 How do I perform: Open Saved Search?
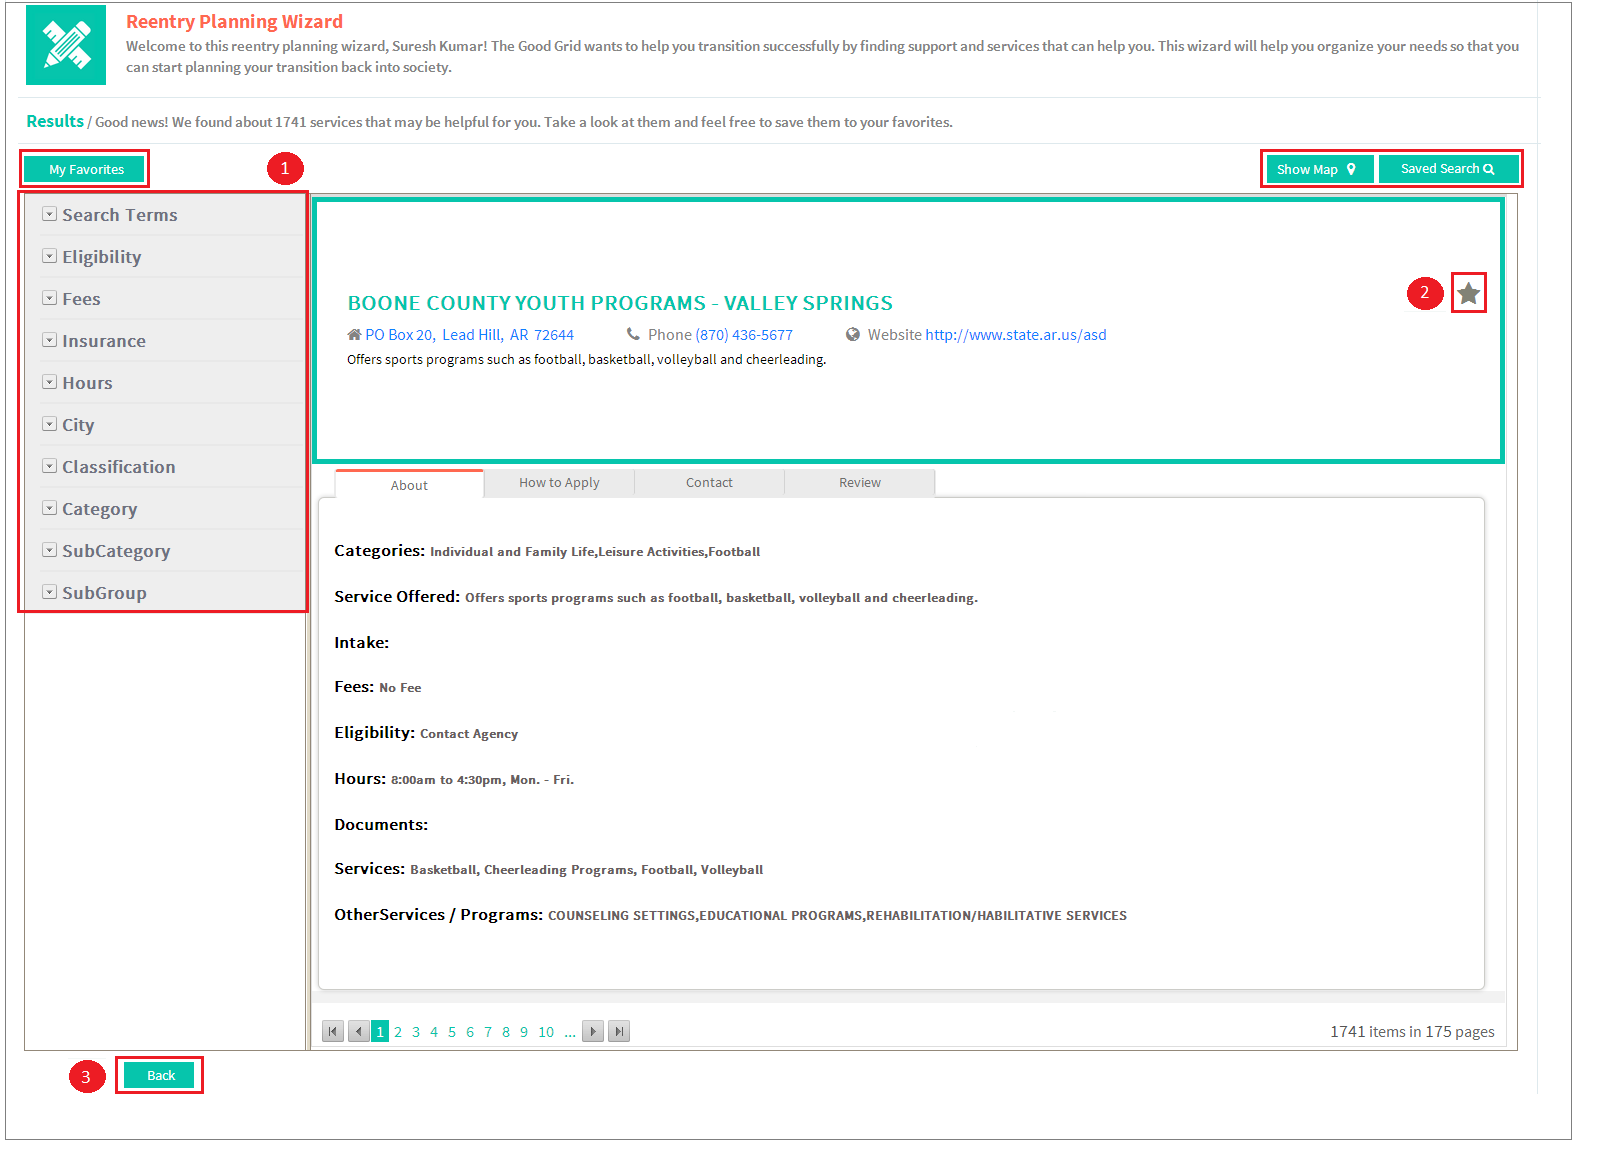coord(1448,169)
